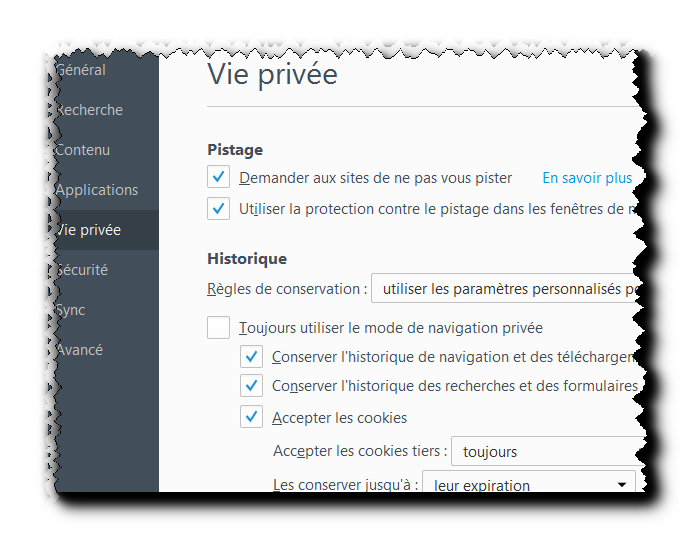Viewport: 699px width, 543px height.
Task: Uncheck 'Conserver l'historique de navigation et des téléchargements'
Action: pos(252,357)
